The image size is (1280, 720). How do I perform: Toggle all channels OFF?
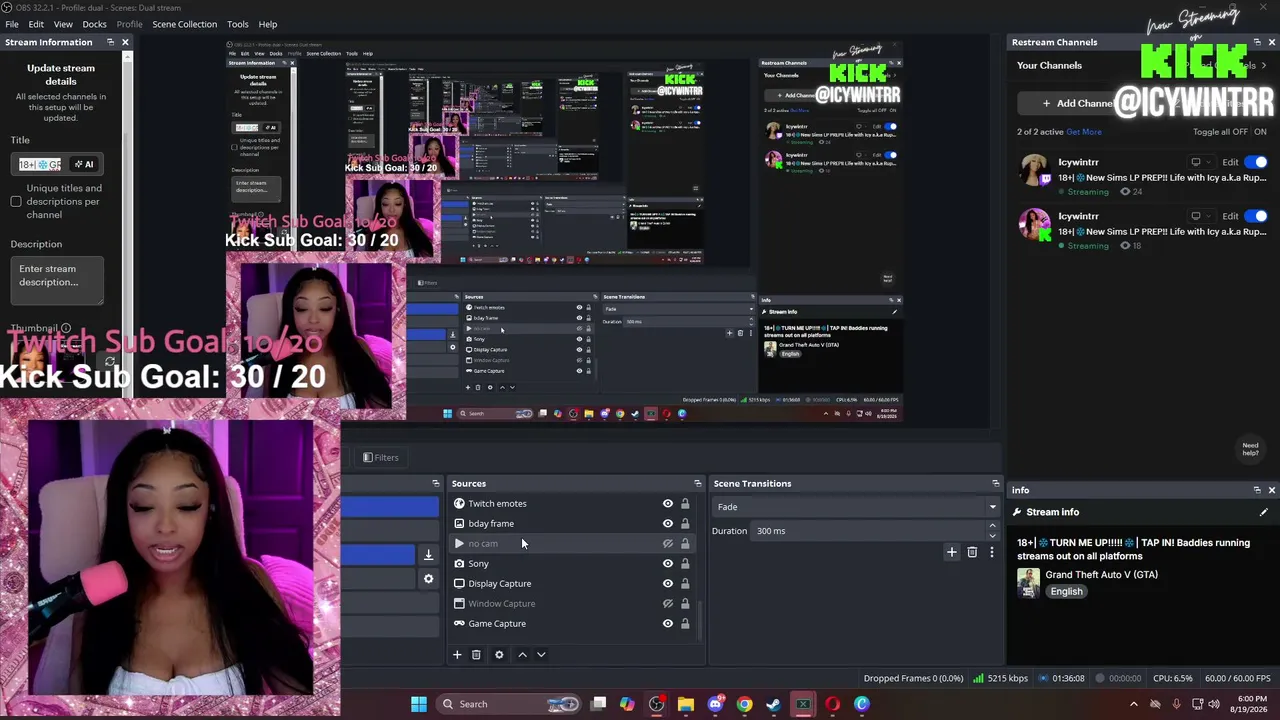point(1239,132)
